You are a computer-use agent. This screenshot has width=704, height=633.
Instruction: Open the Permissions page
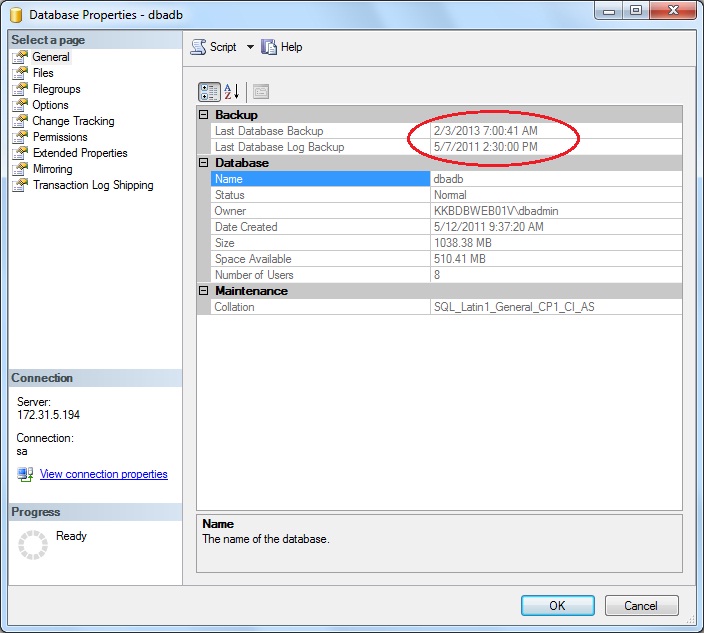(60, 137)
